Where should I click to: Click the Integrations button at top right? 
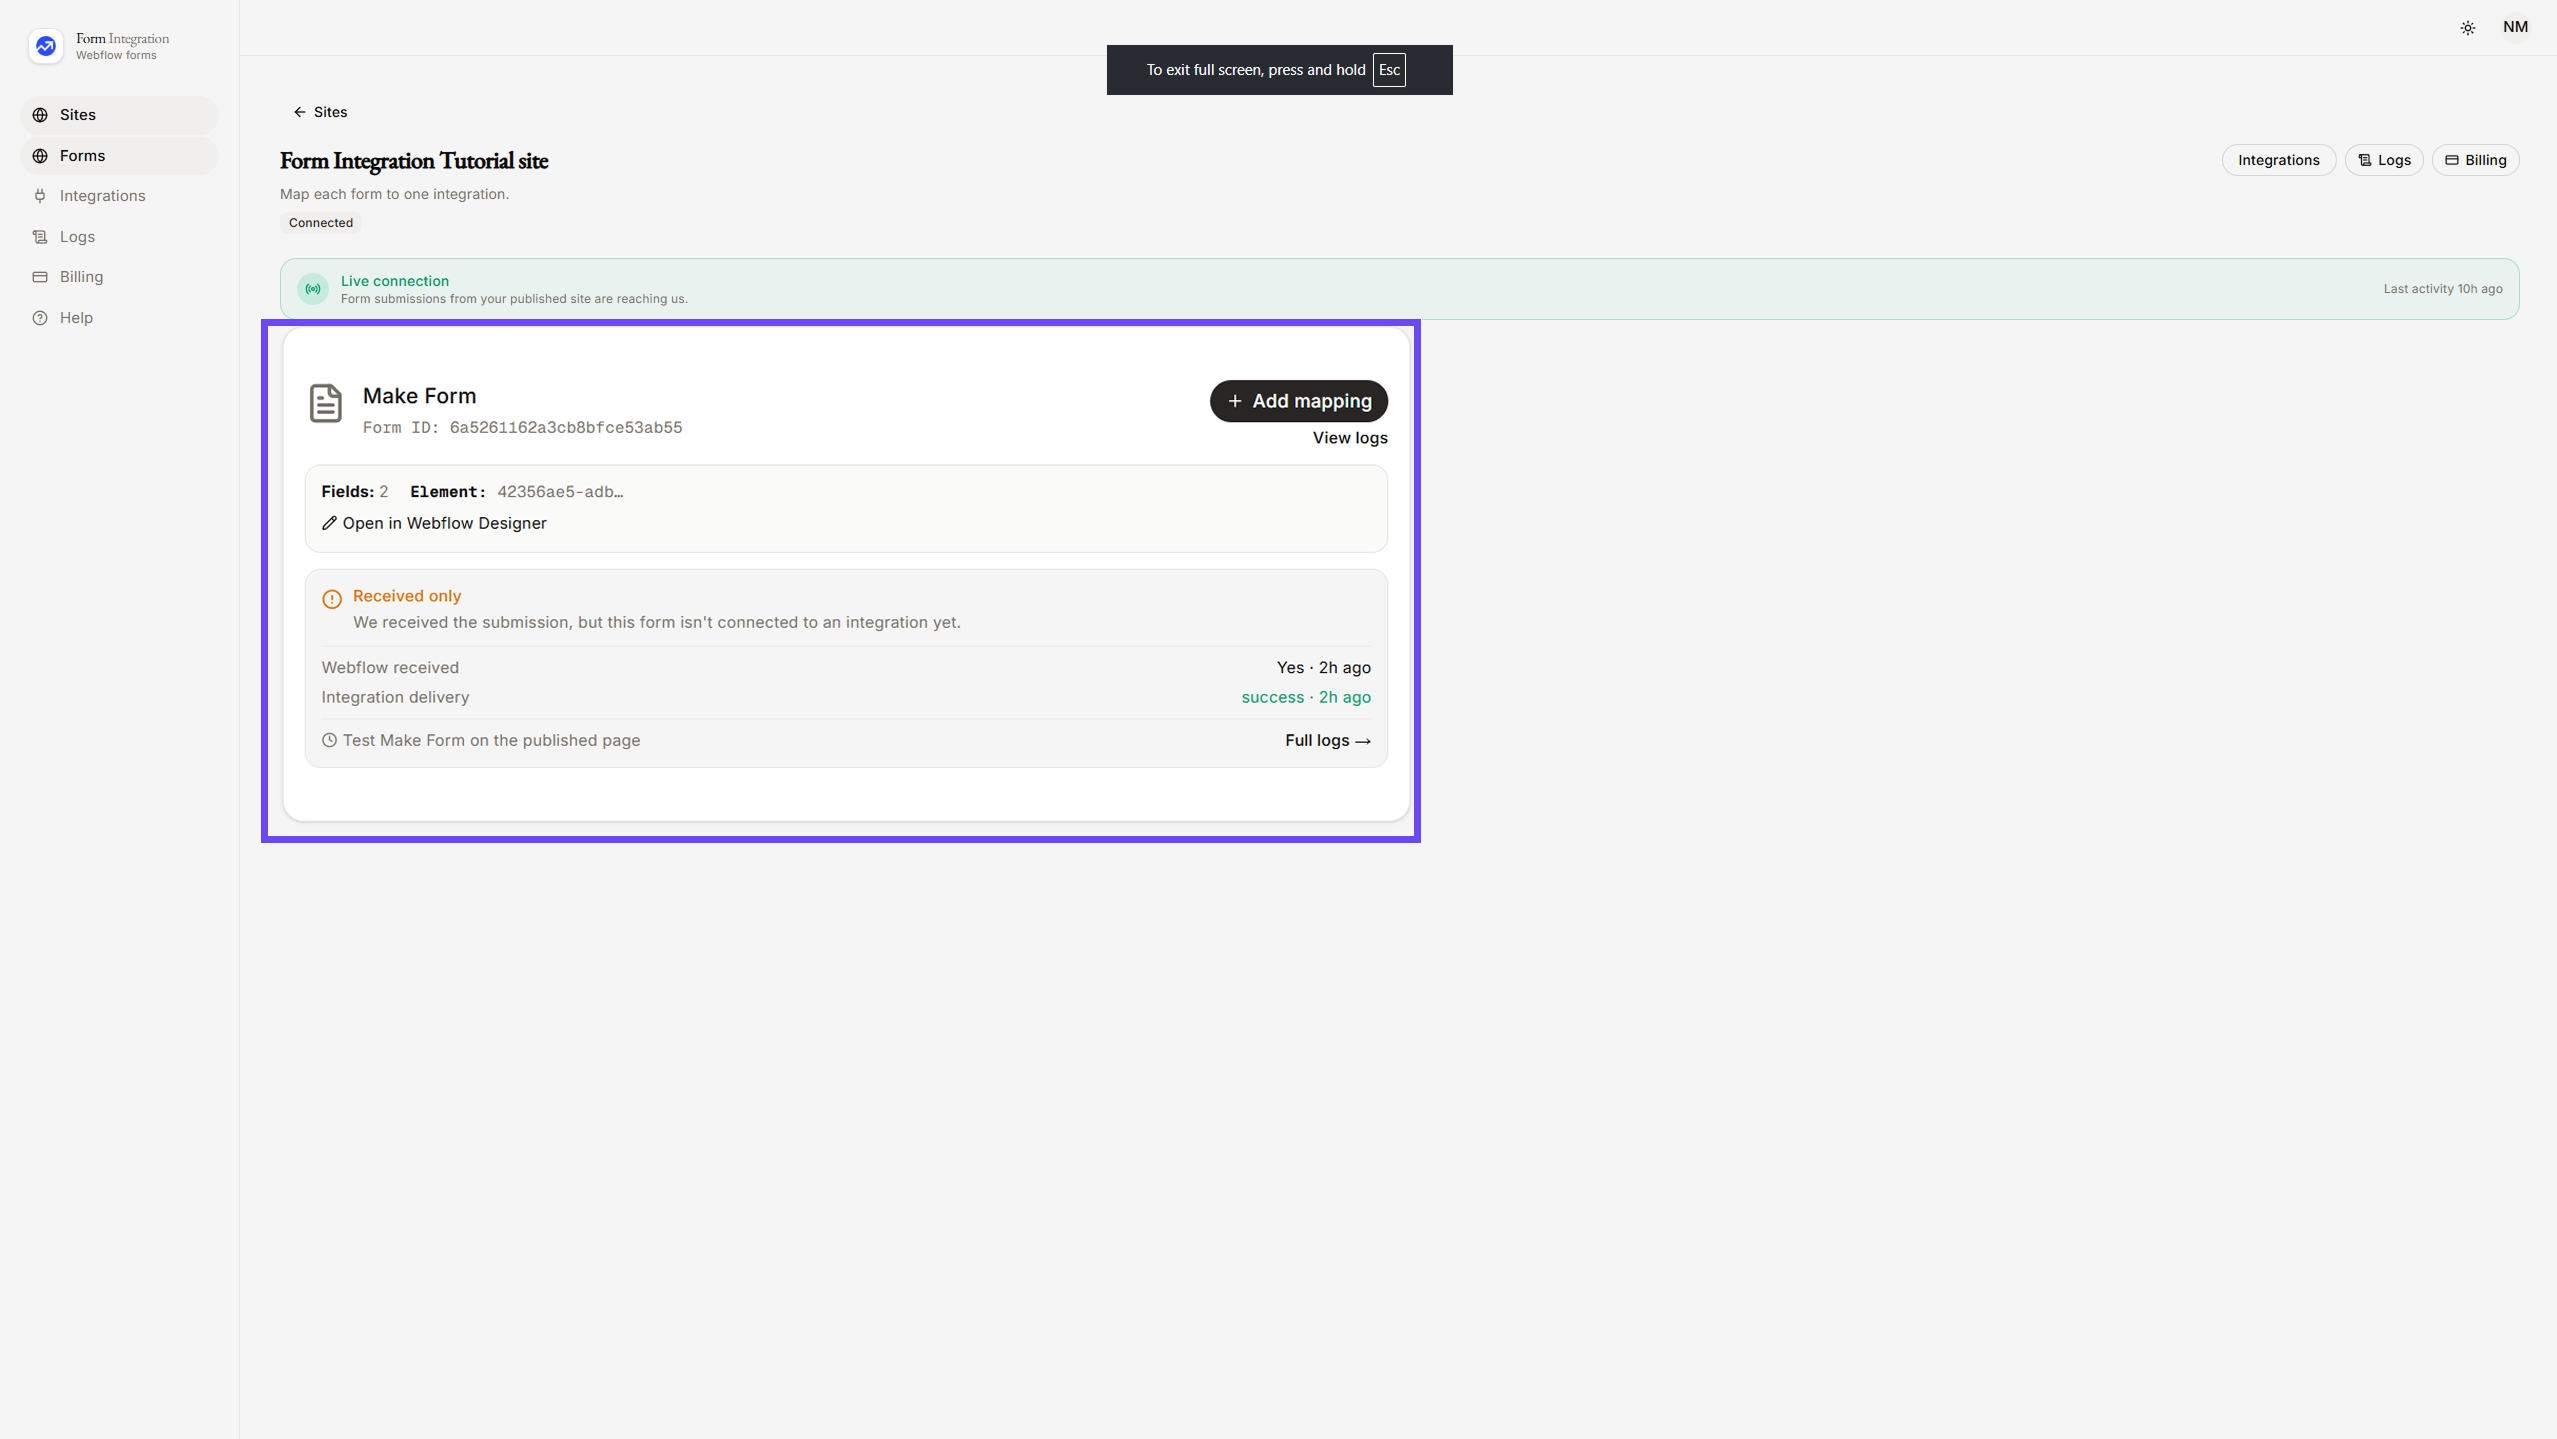click(2278, 160)
